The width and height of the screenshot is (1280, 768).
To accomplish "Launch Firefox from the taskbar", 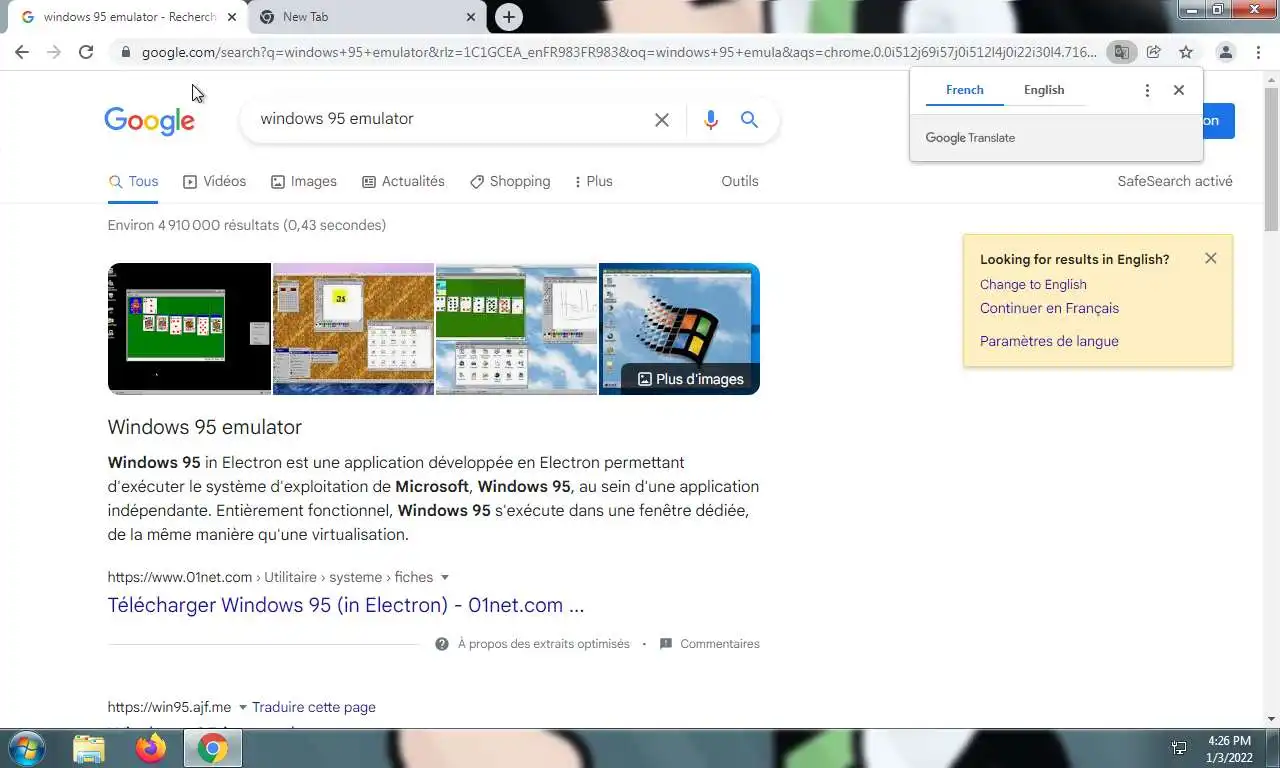I will point(151,748).
